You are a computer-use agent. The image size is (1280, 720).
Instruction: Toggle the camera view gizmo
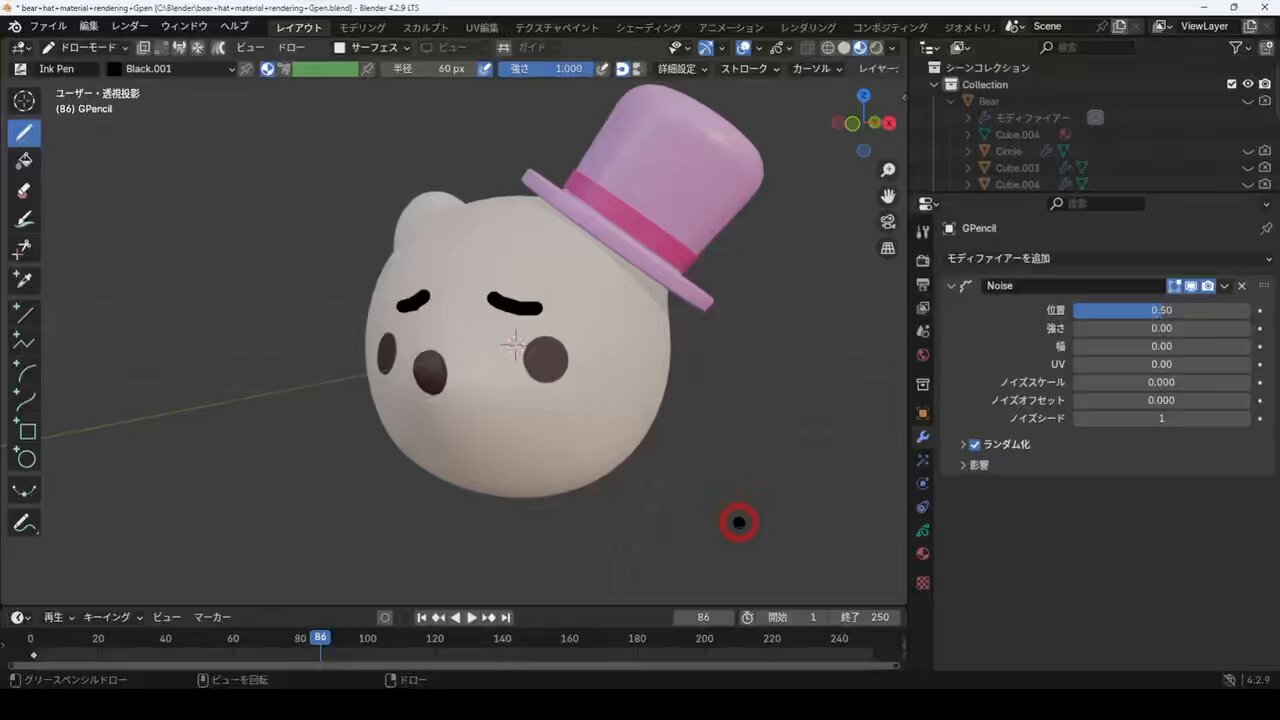tap(888, 222)
